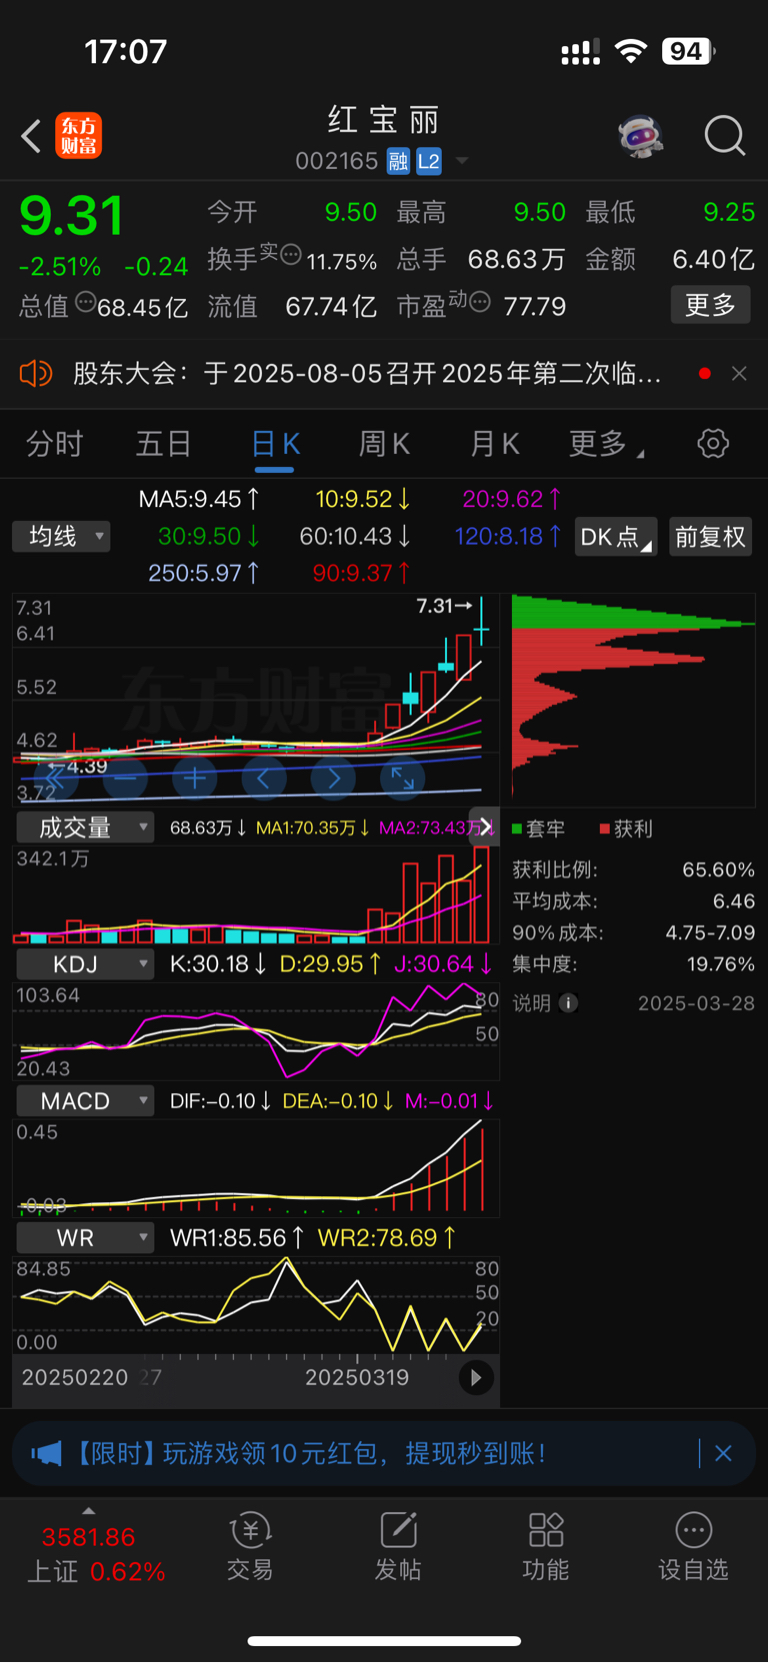This screenshot has height=1663, width=768.
Task: Open the KDJ indicator dropdown
Action: tap(85, 964)
